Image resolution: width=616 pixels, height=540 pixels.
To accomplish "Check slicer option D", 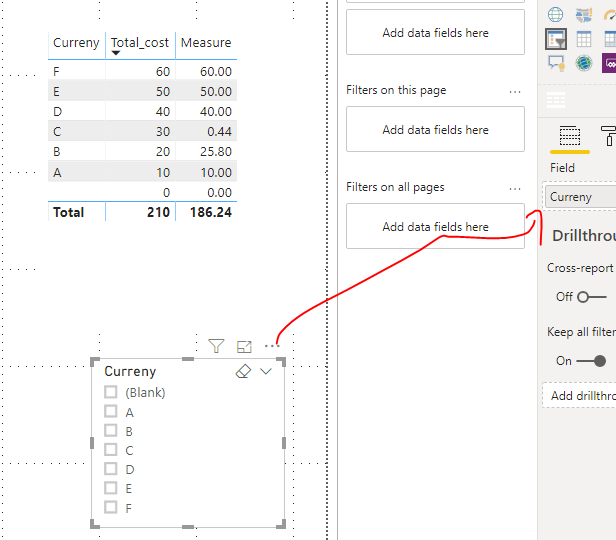I will 111,469.
